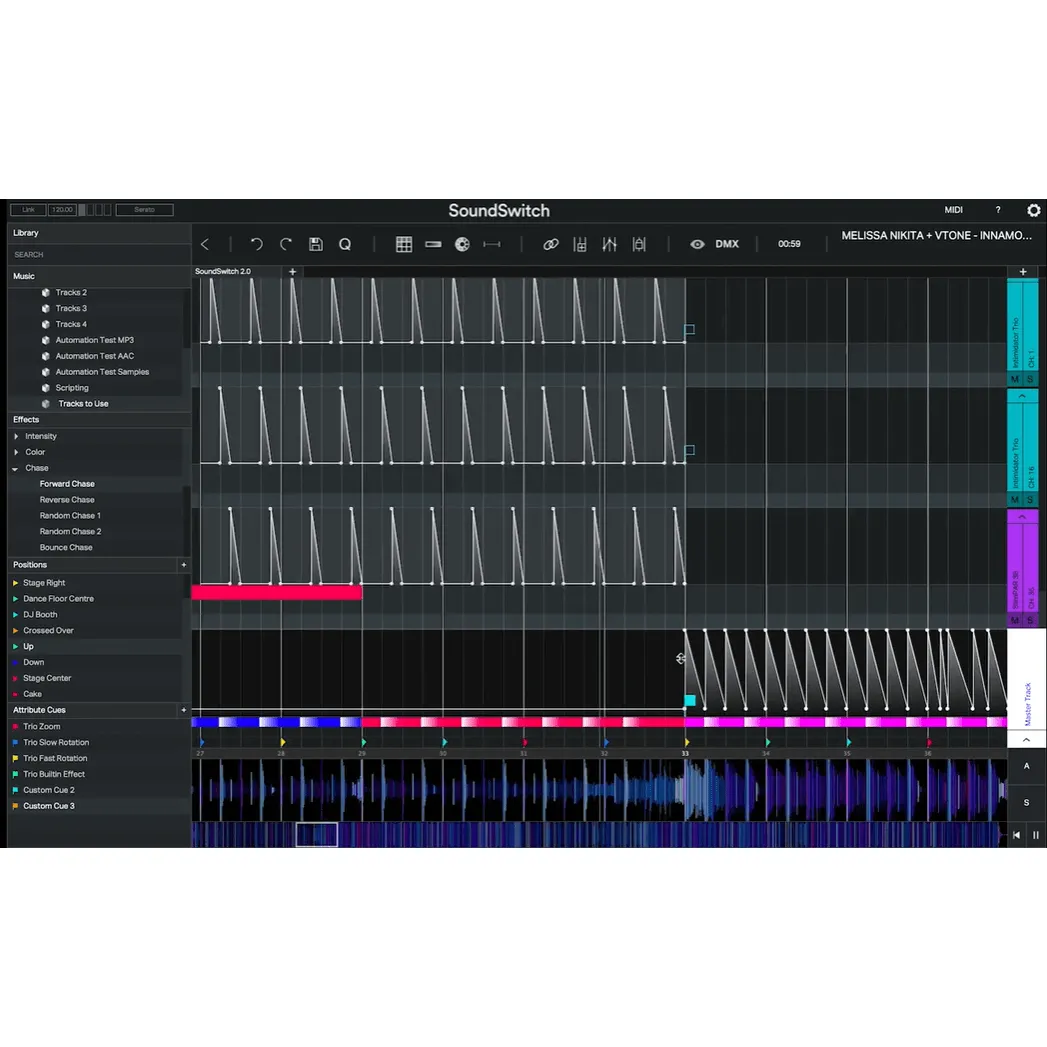
Task: Click the DMX button
Action: click(727, 244)
